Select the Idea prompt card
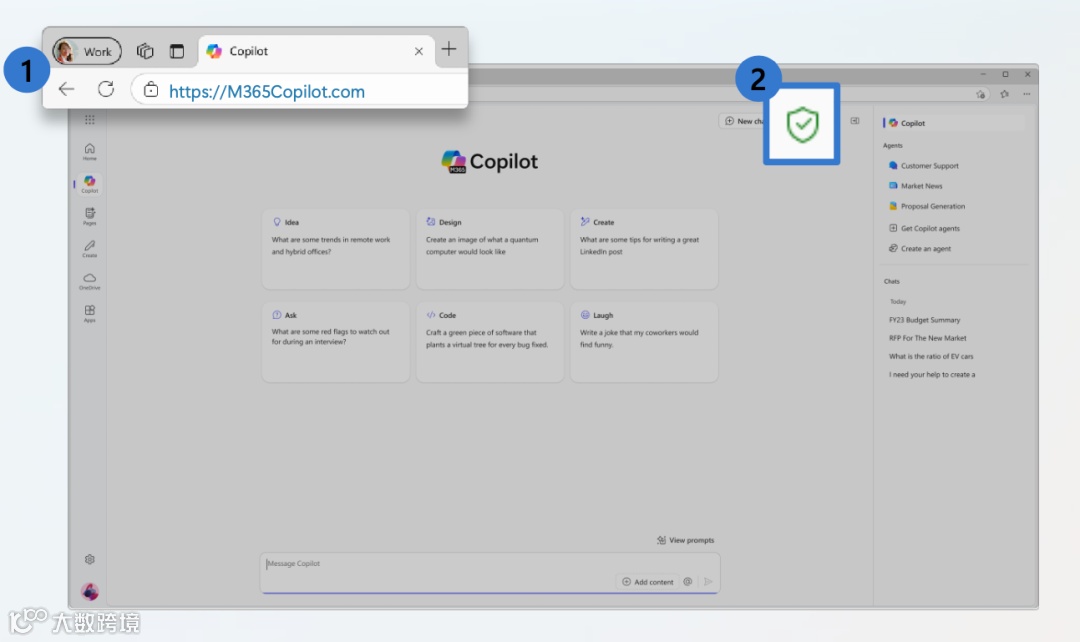Viewport: 1080px width, 642px height. (x=335, y=249)
